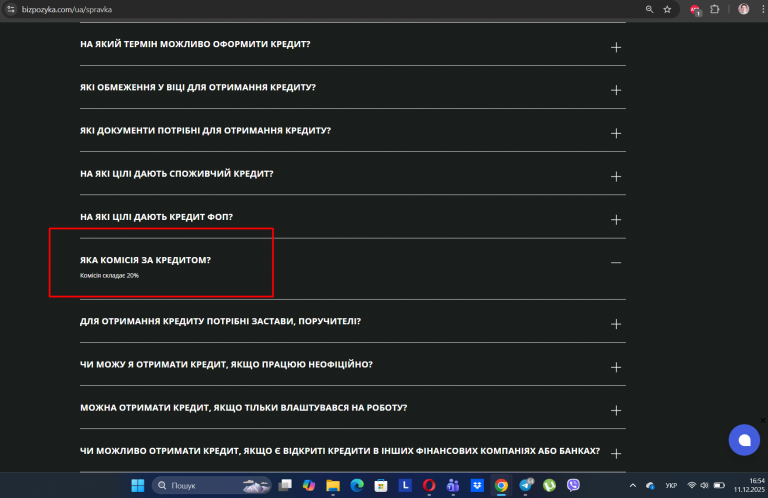Open the zoom magnifier icon in address bar
Image resolution: width=768 pixels, height=498 pixels.
(x=649, y=9)
